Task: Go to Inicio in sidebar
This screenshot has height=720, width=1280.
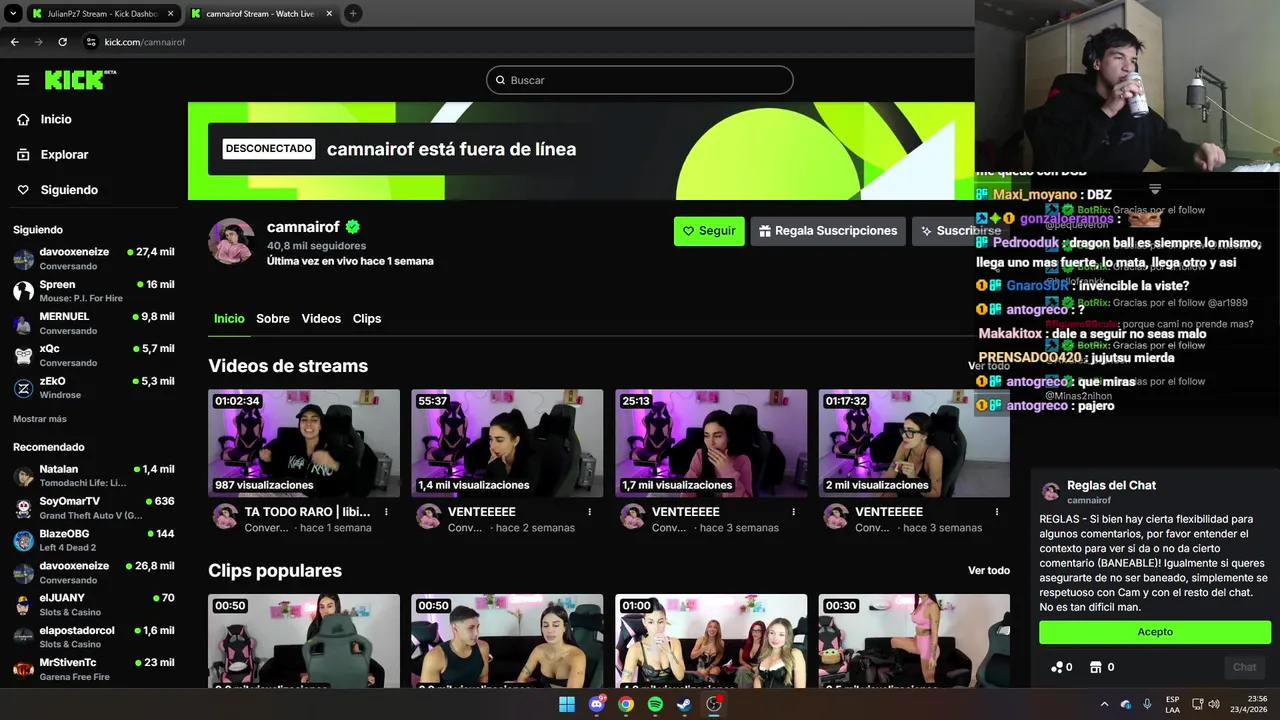Action: coord(57,119)
